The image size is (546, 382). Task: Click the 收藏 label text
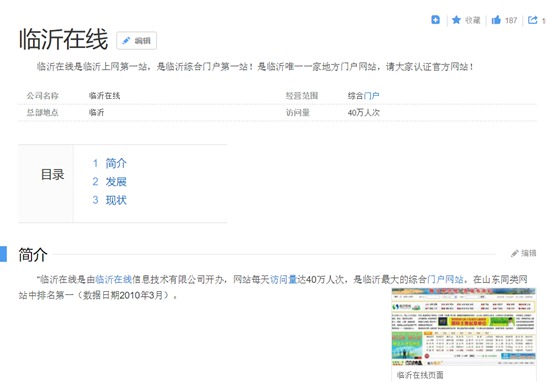pyautogui.click(x=473, y=20)
